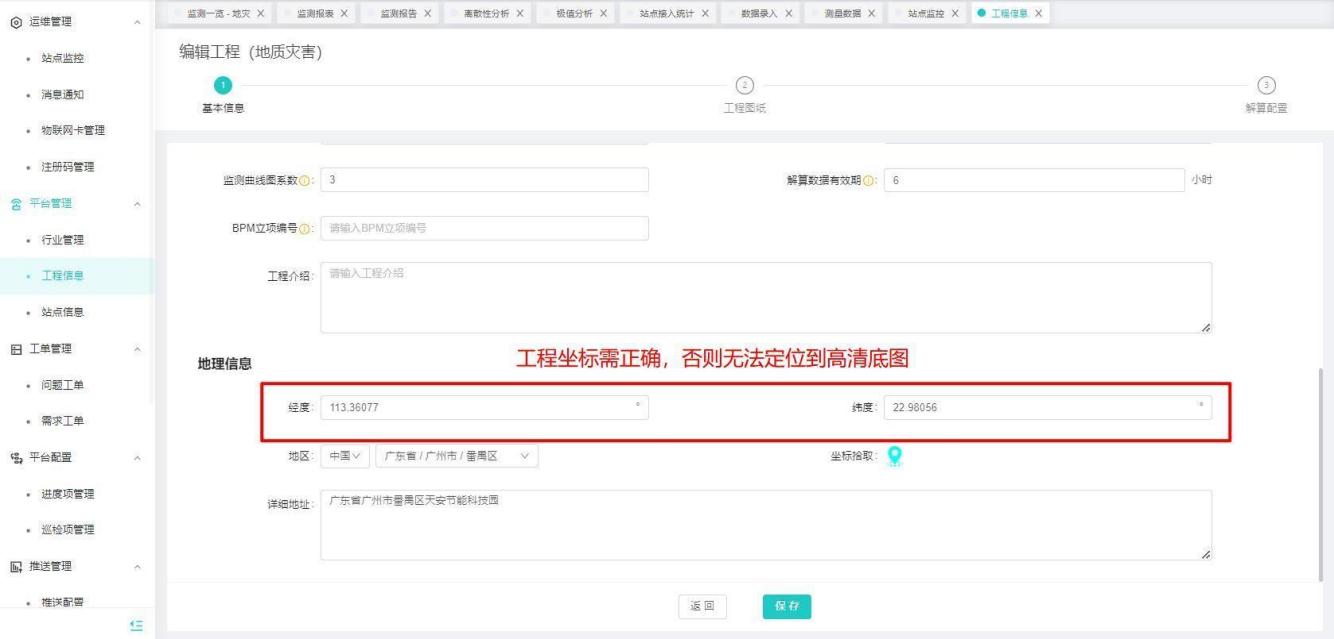Click the coordinate picker map pin icon

[x=896, y=456]
